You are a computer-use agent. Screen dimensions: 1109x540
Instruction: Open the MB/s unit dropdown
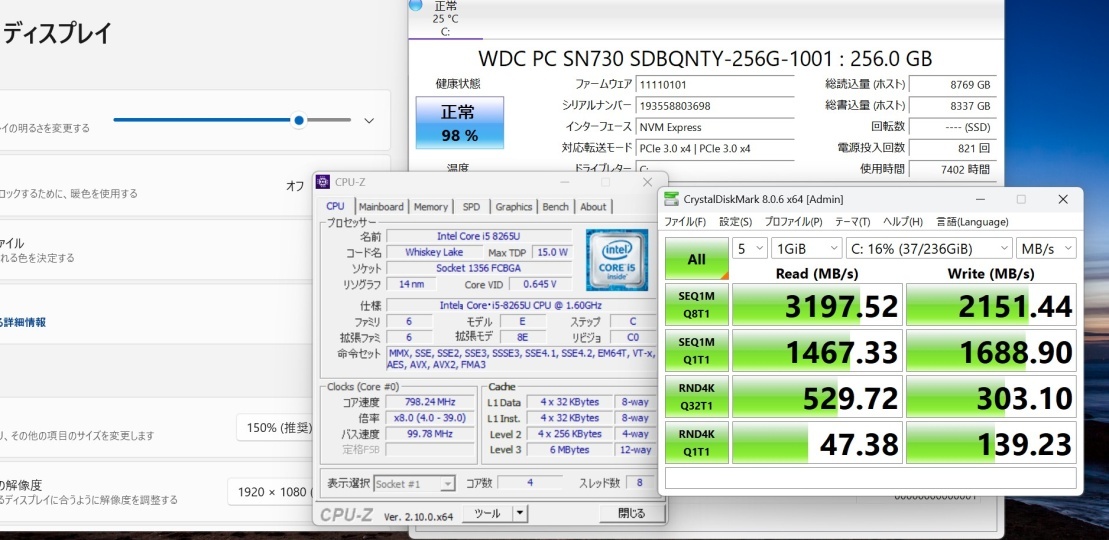coord(1046,248)
